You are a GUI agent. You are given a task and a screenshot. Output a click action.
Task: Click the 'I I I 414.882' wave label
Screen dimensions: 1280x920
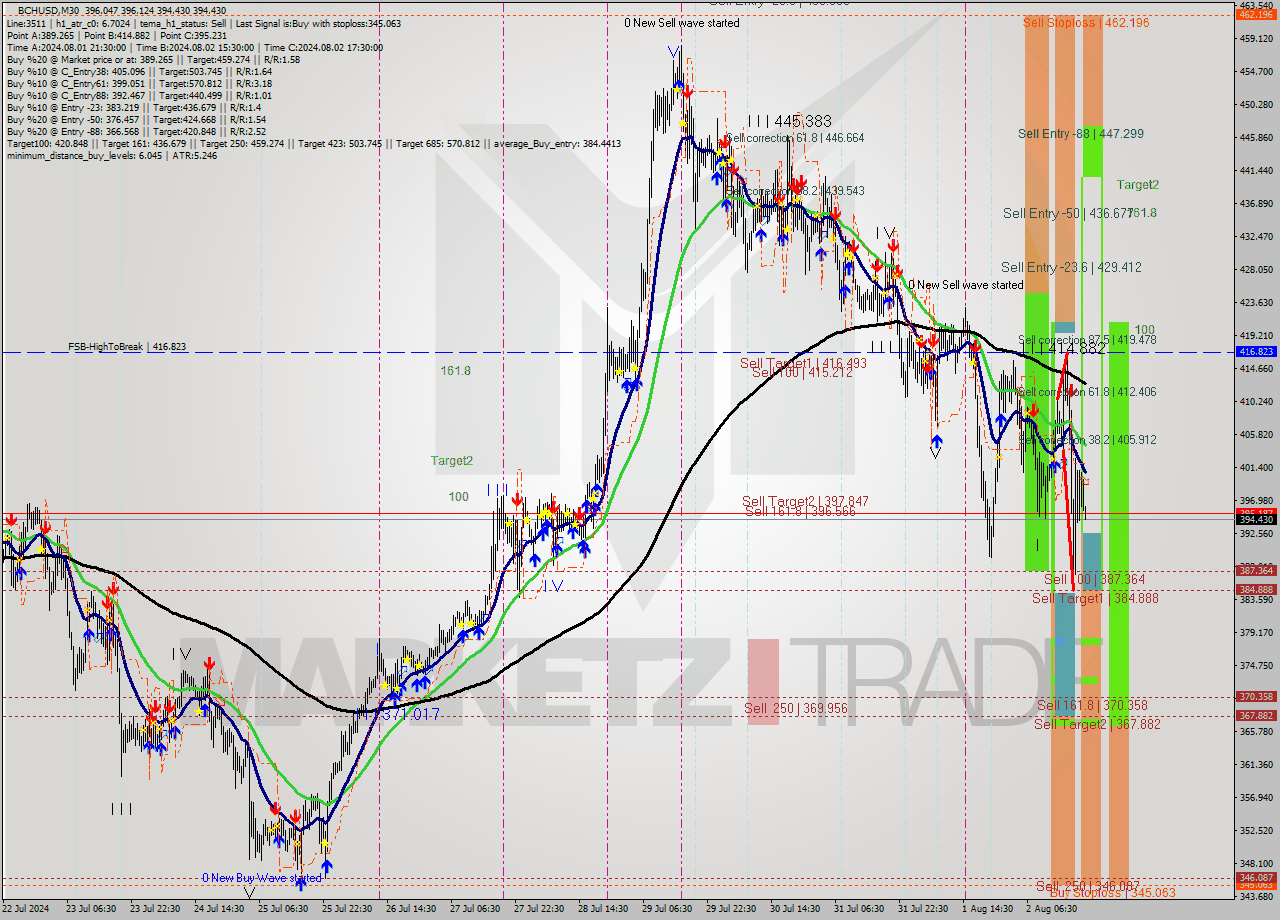point(1064,349)
